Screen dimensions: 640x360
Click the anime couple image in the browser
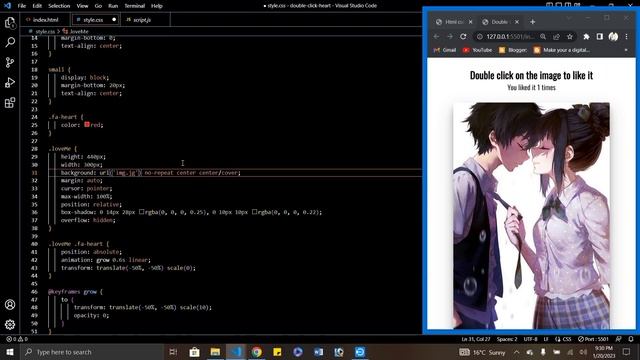click(531, 216)
